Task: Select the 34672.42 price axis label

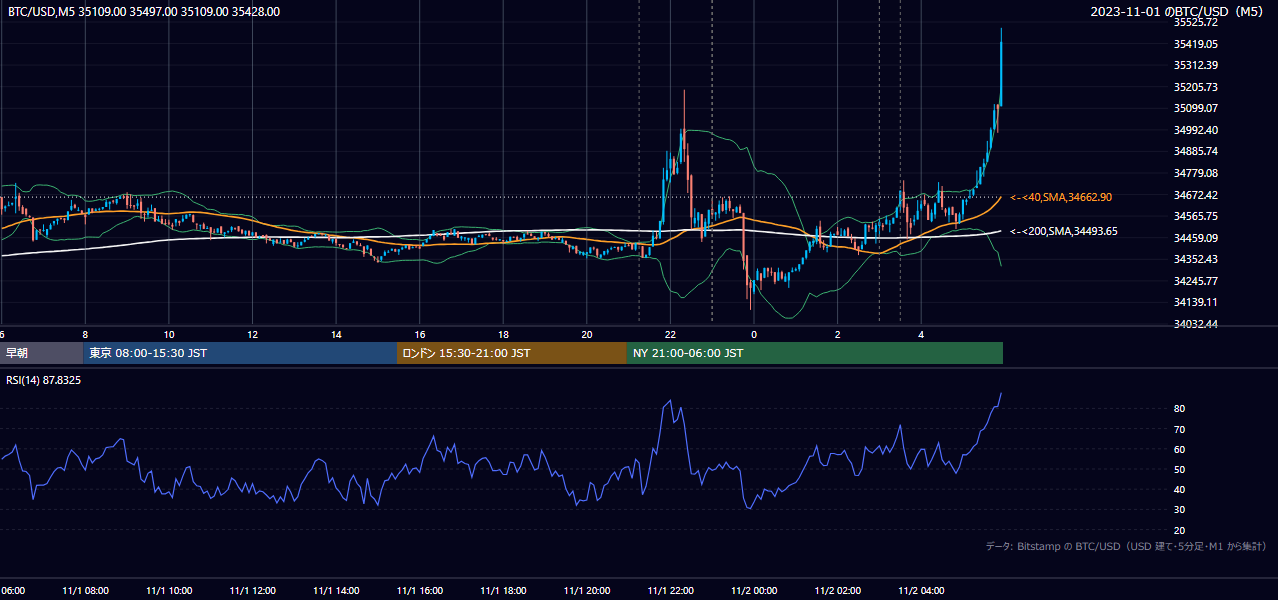Action: pyautogui.click(x=1196, y=195)
